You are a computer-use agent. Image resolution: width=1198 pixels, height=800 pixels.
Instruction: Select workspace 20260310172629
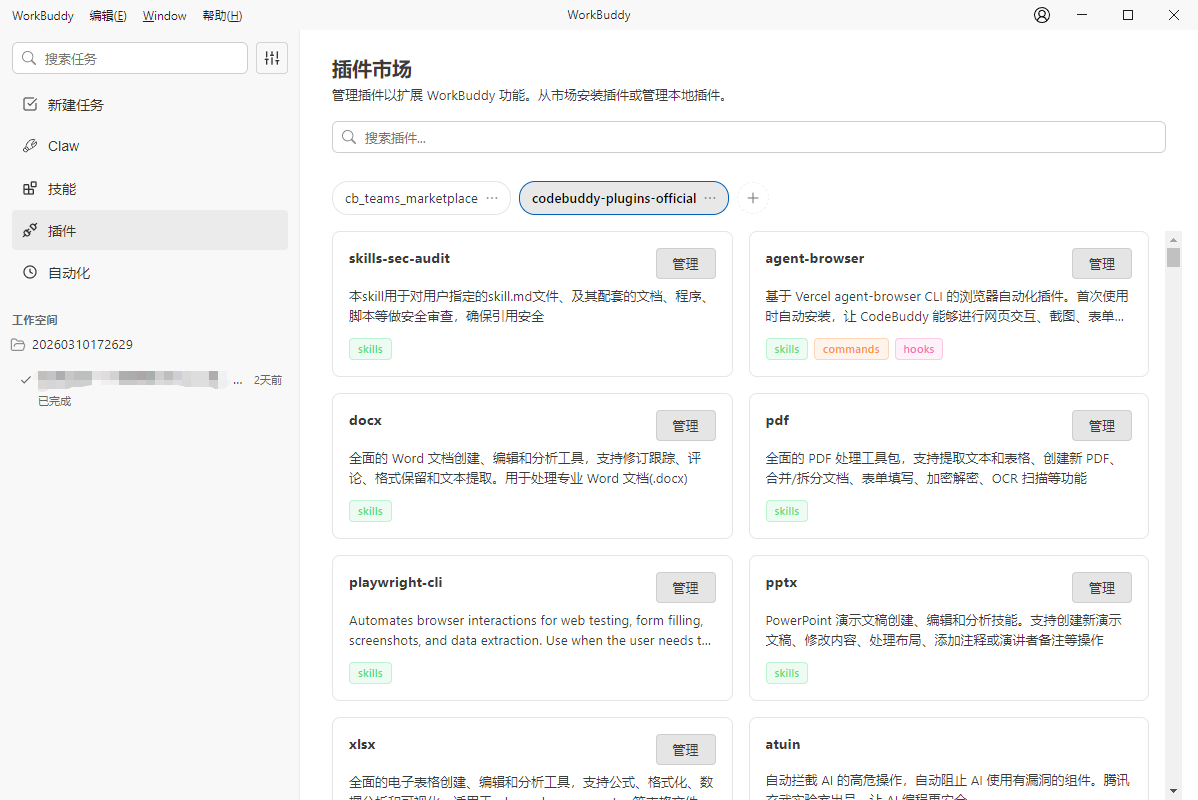[x=83, y=345]
